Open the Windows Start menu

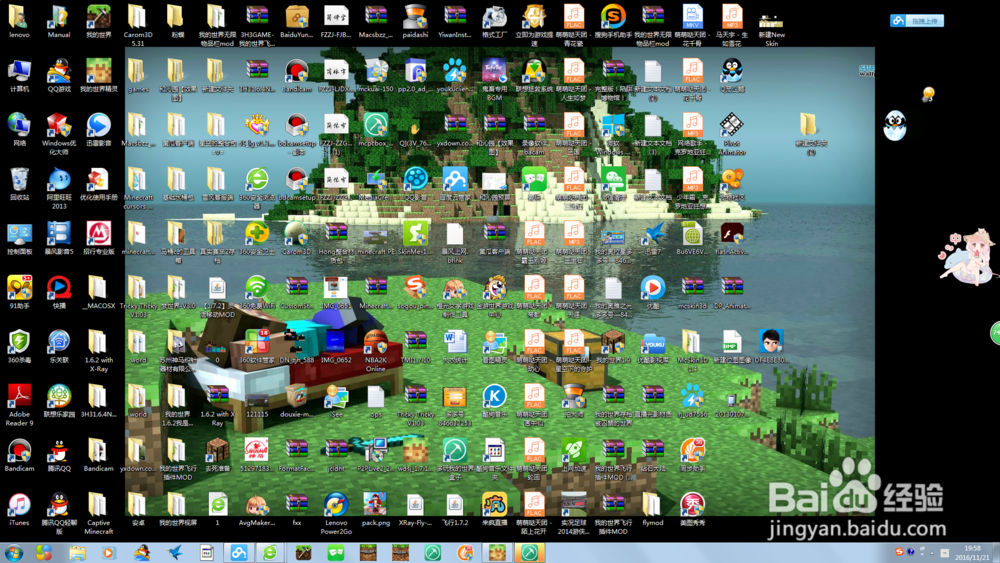click(x=13, y=553)
